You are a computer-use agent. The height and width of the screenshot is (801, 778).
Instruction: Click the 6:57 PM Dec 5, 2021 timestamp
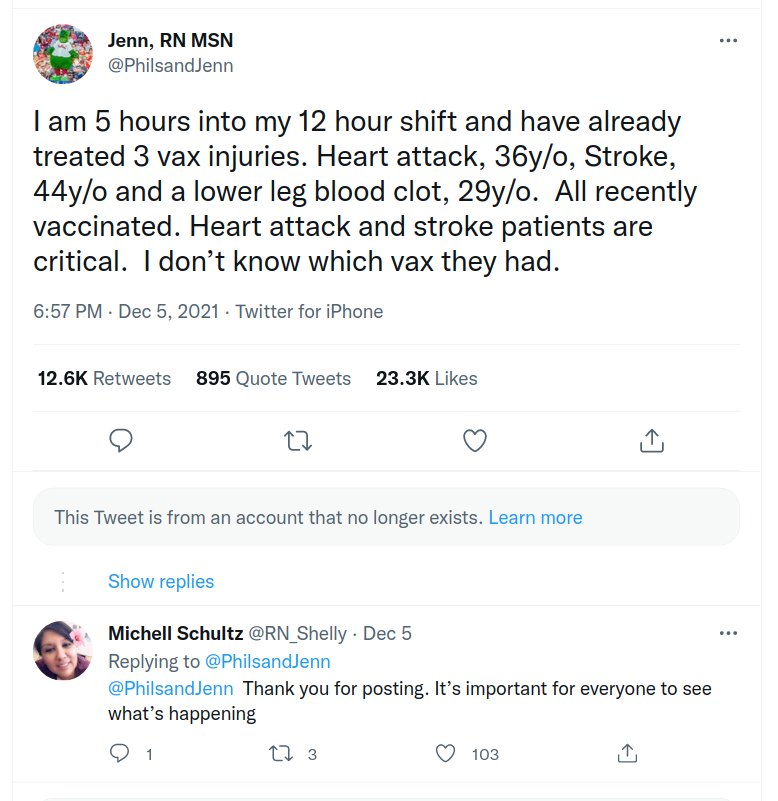[126, 312]
